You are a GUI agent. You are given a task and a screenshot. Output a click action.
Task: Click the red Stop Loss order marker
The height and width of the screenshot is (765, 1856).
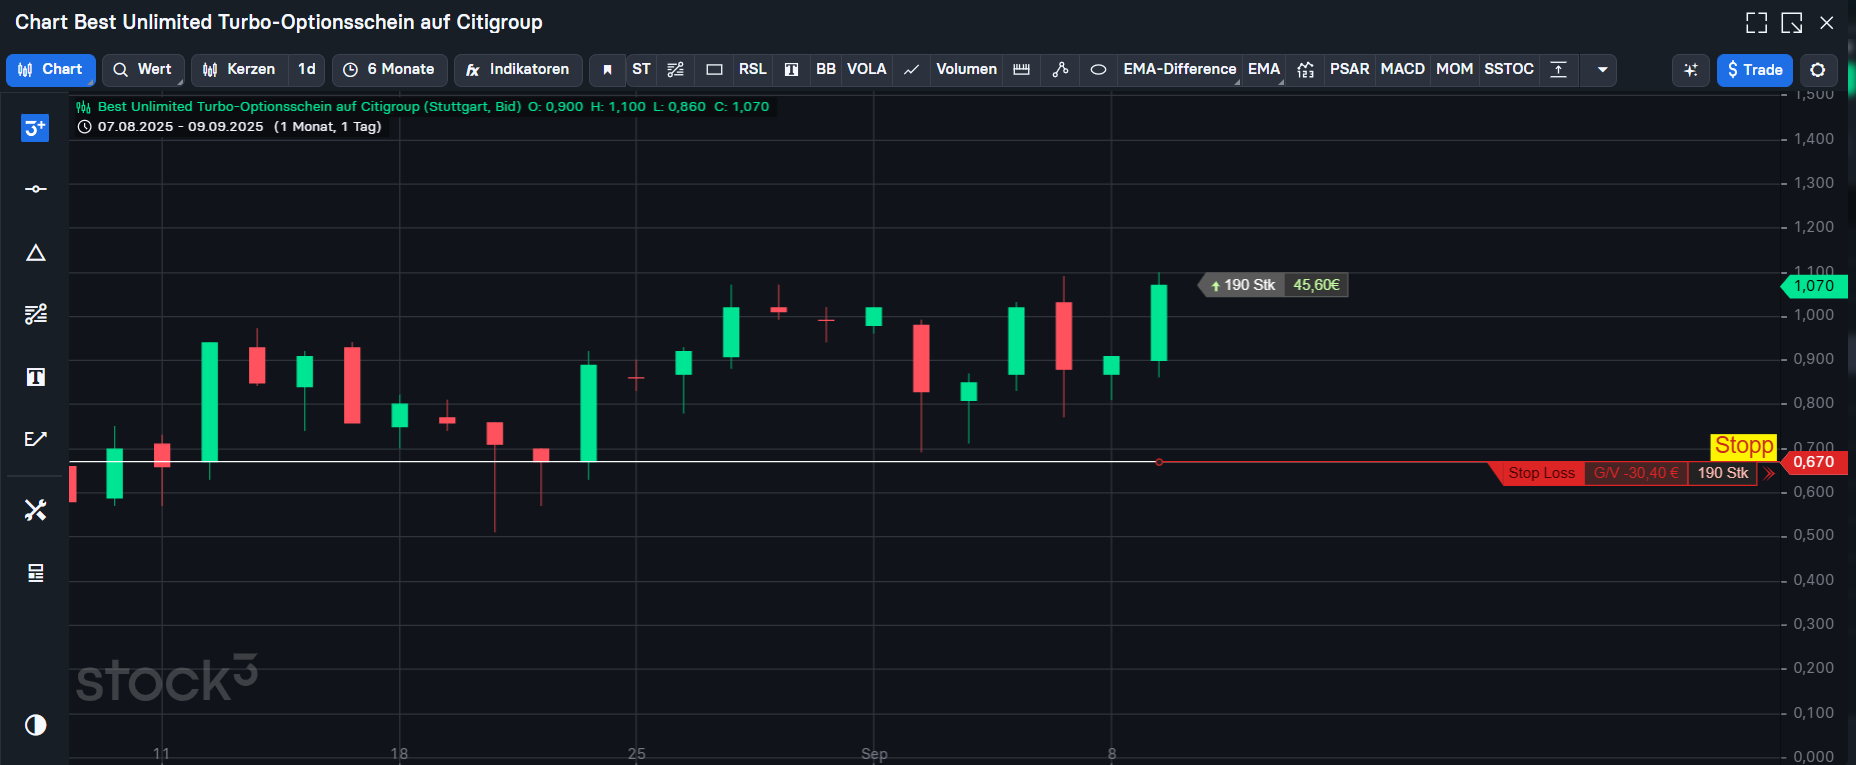(1541, 473)
